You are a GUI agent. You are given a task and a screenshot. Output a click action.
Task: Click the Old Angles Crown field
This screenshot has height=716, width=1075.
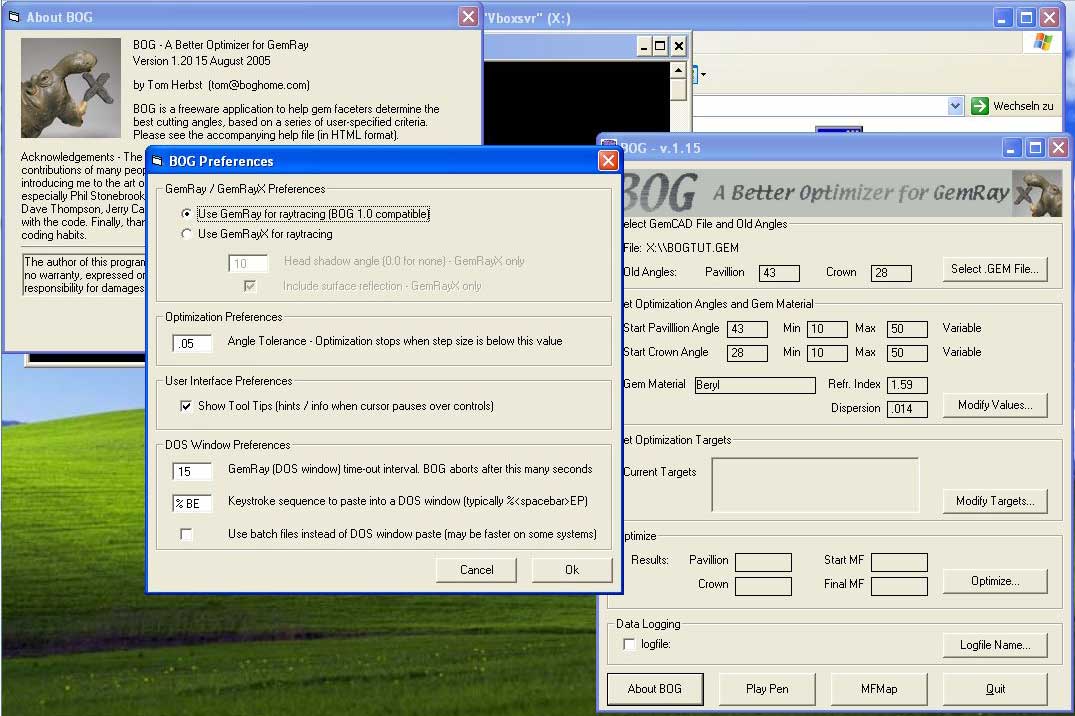891,273
